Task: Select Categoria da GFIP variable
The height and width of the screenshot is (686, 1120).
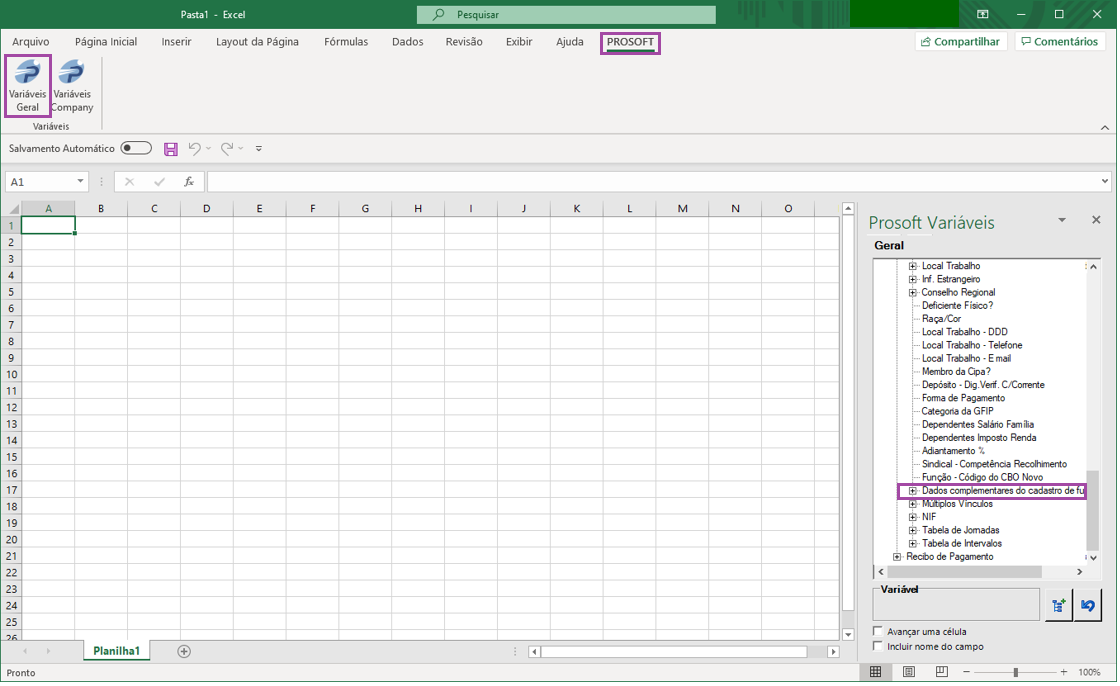Action: pos(957,412)
